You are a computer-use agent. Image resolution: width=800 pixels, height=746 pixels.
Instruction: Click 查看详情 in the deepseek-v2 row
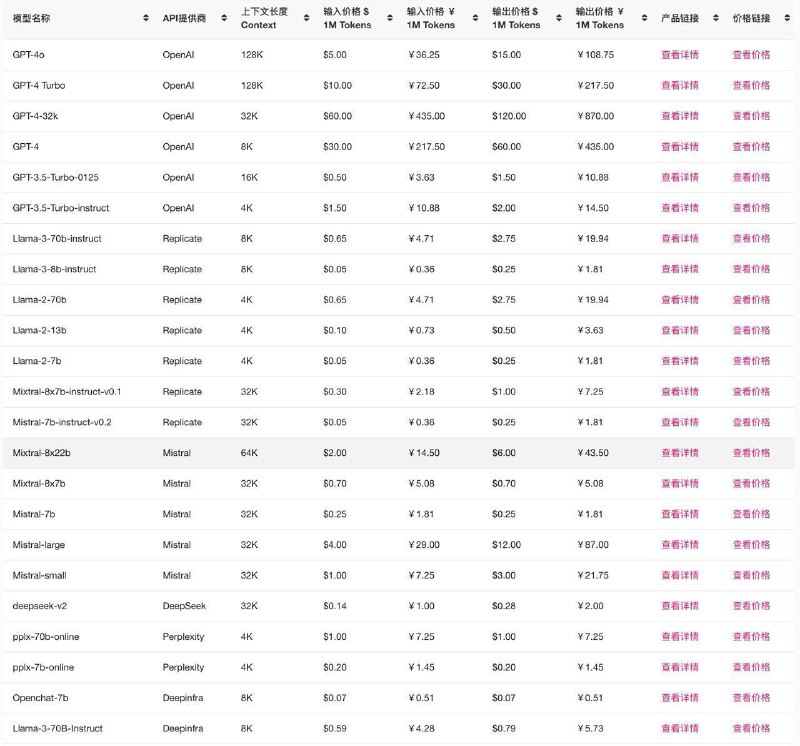(680, 606)
